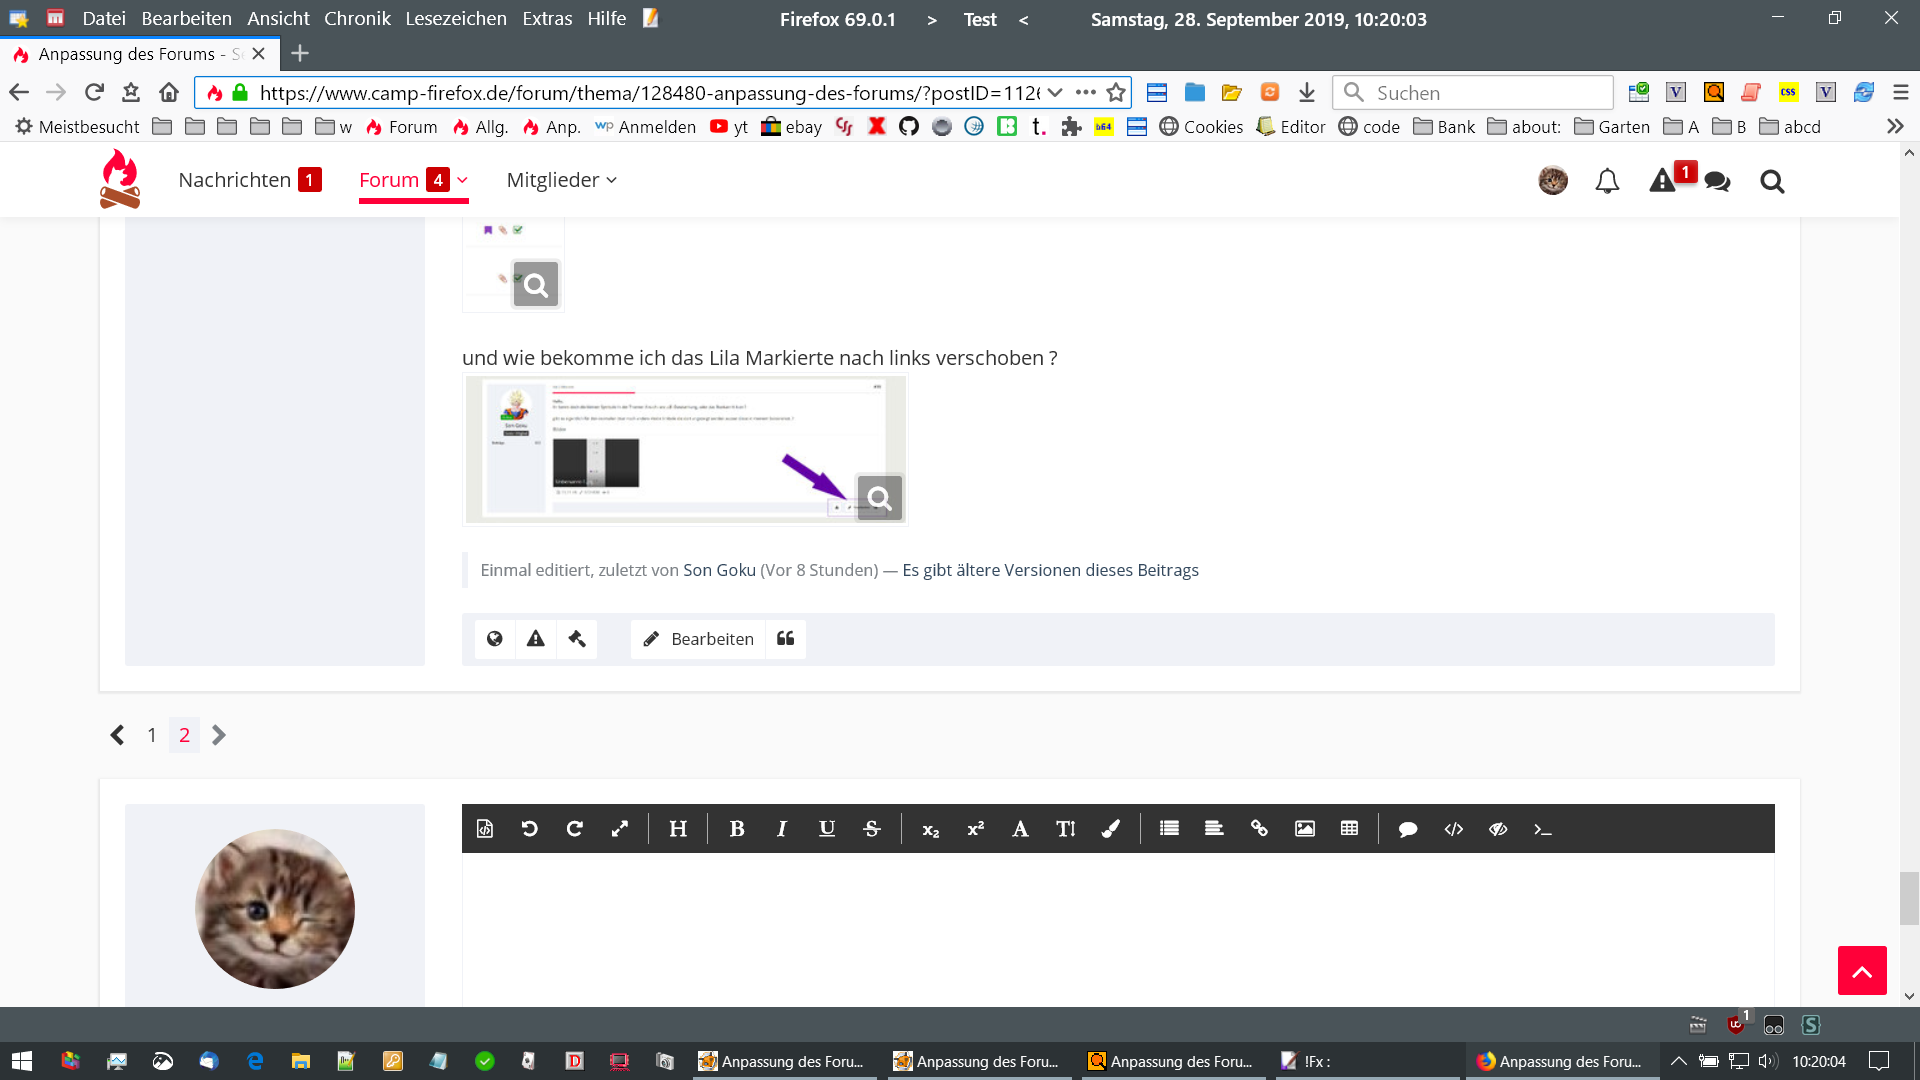Open the address bar history dropdown
The width and height of the screenshot is (1920, 1080).
click(x=1055, y=92)
